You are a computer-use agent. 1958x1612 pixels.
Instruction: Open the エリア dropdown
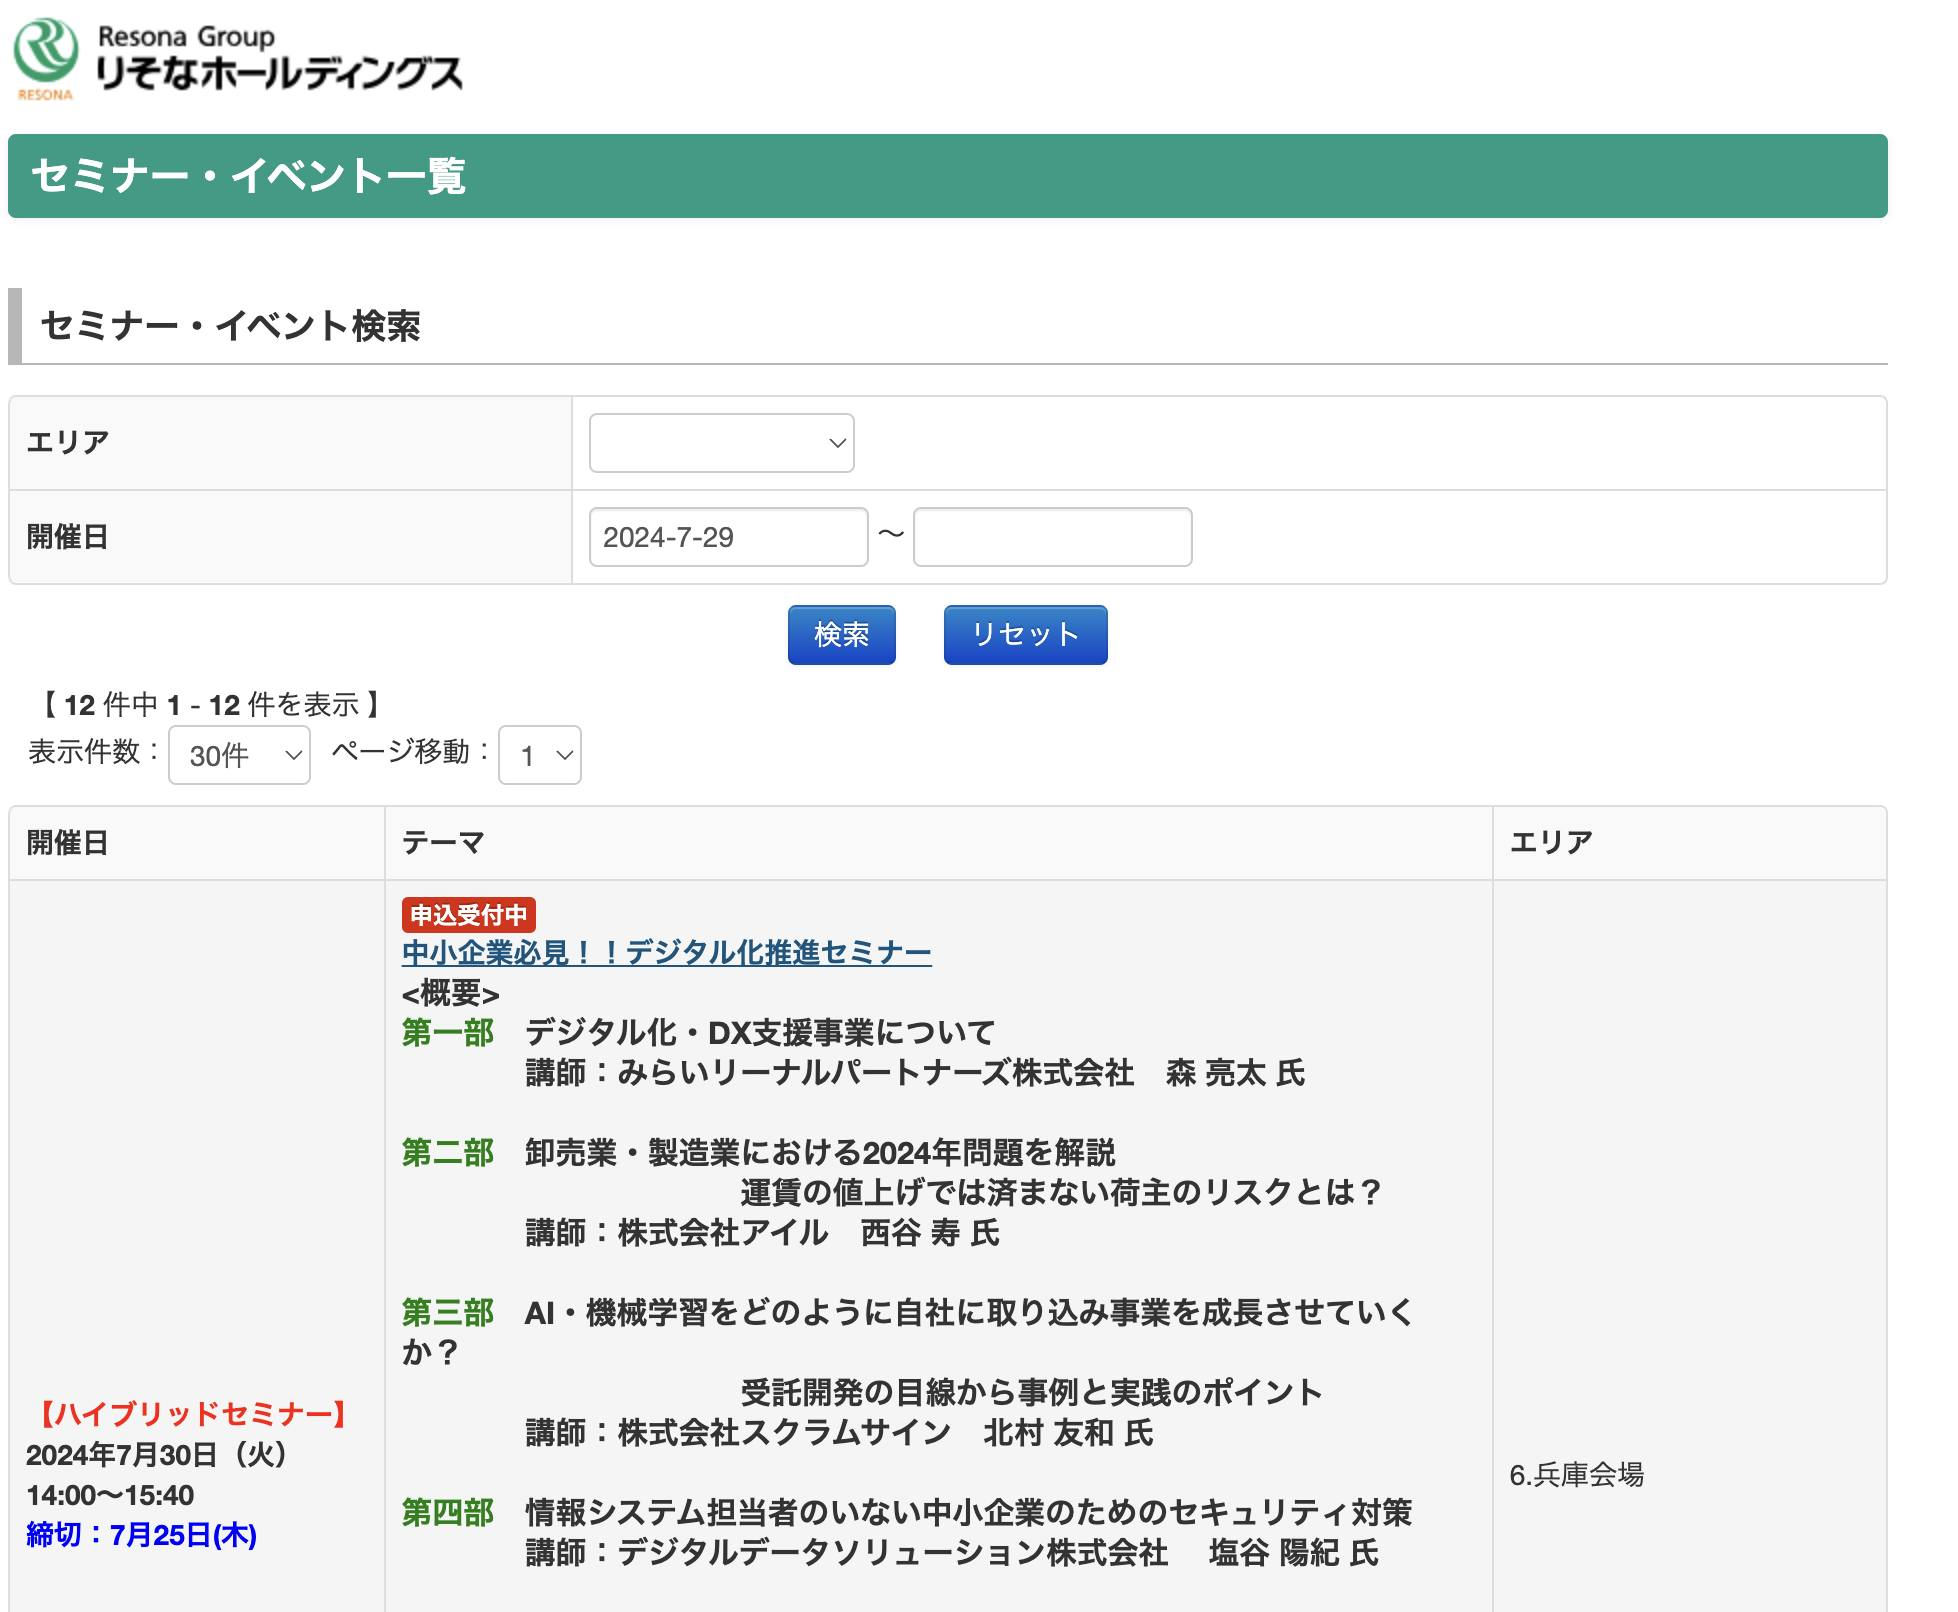click(x=721, y=443)
